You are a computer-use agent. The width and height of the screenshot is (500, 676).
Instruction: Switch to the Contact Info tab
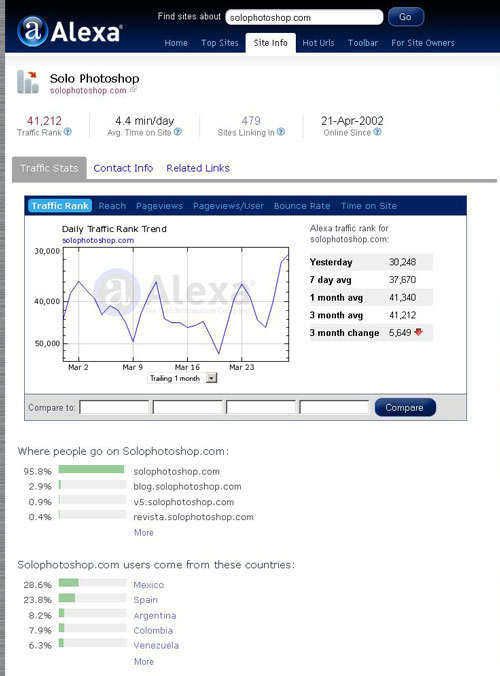[x=123, y=168]
